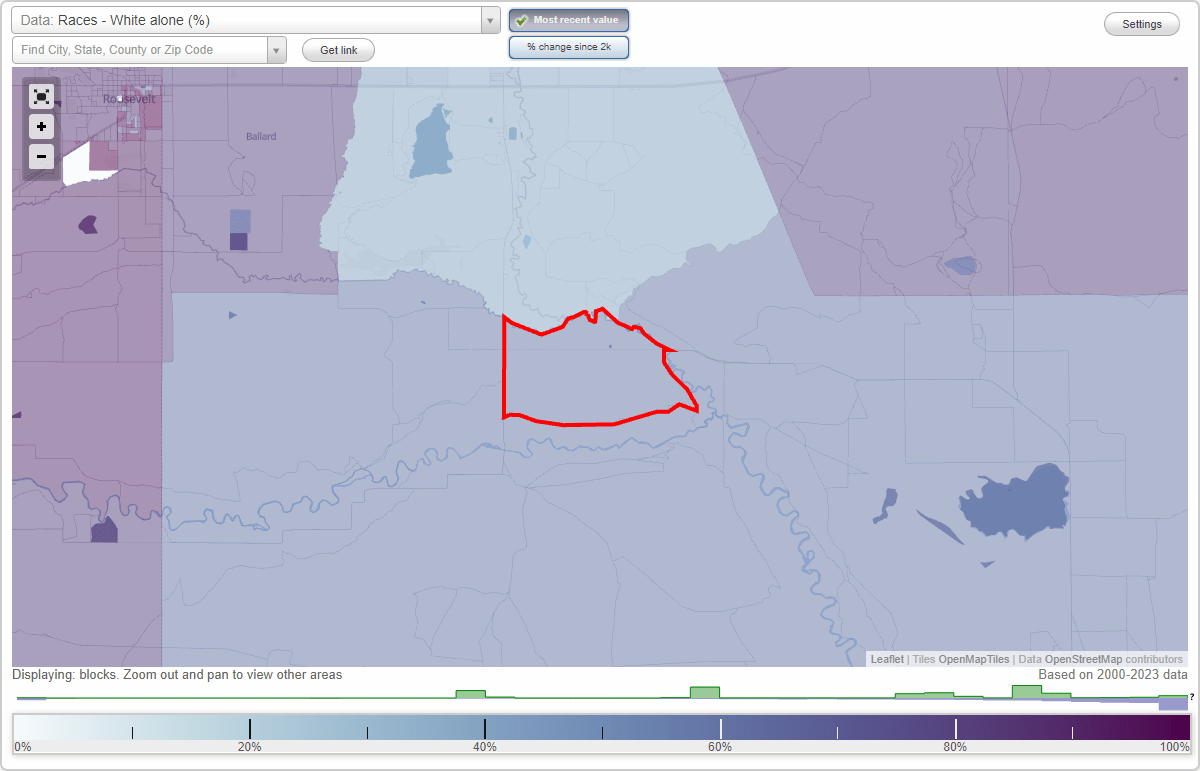The width and height of the screenshot is (1200, 771).
Task: Click the full map extent icon
Action: click(41, 96)
